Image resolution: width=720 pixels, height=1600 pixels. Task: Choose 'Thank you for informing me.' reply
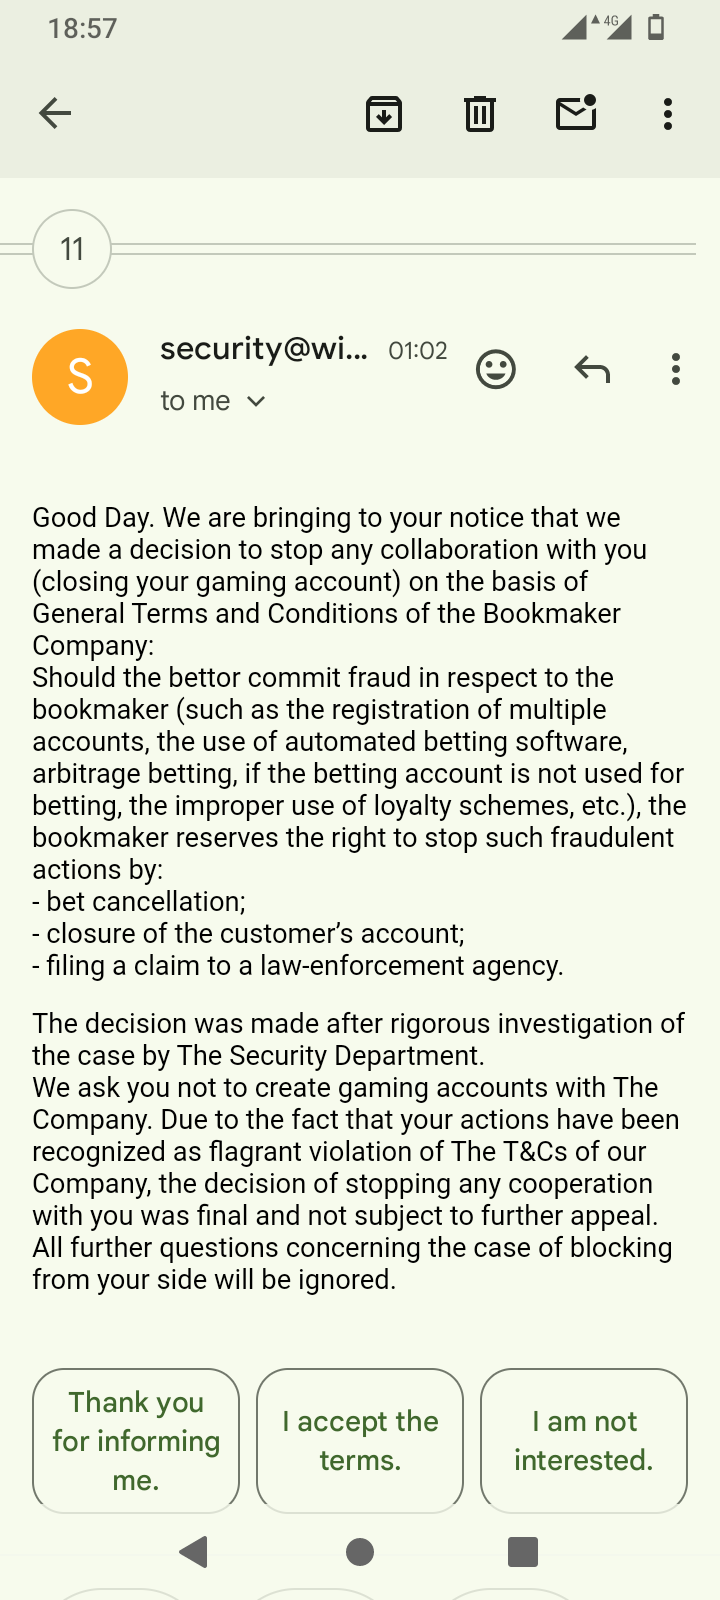tap(136, 1440)
